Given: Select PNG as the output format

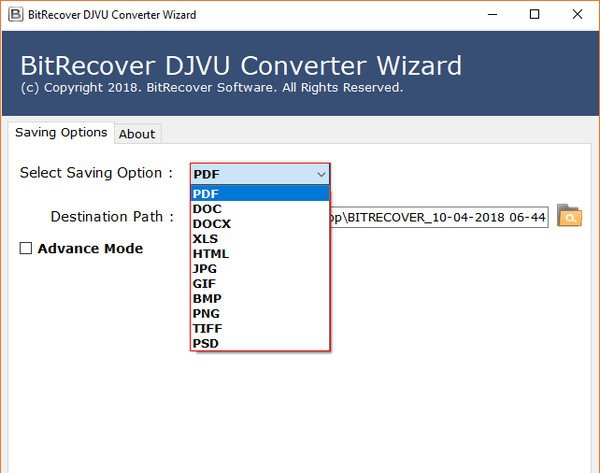Looking at the screenshot, I should coord(260,313).
